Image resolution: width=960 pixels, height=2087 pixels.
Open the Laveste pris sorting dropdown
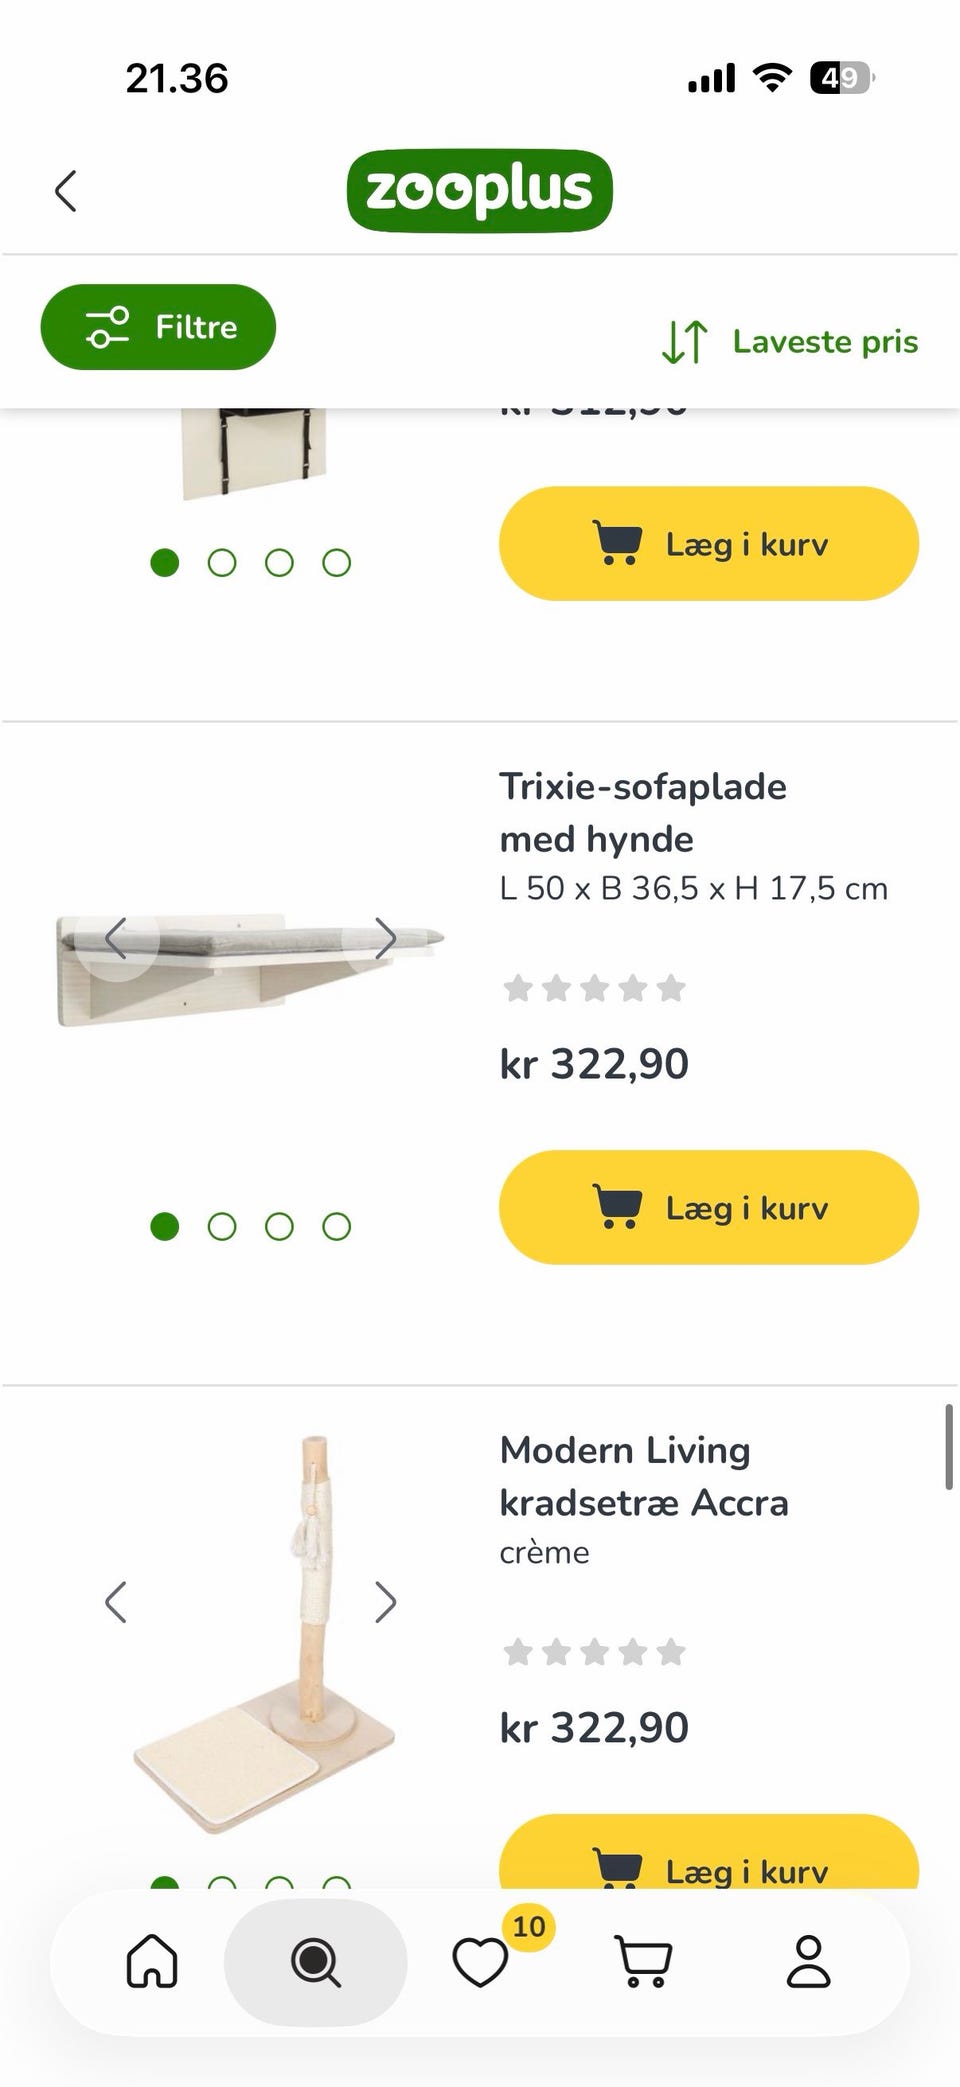click(x=790, y=342)
